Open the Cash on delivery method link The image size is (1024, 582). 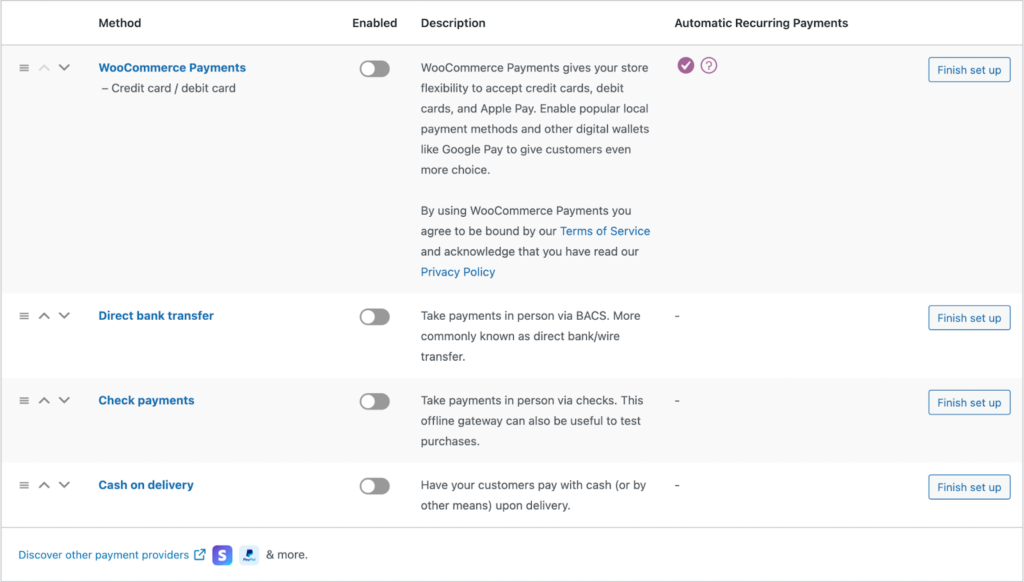pos(146,485)
